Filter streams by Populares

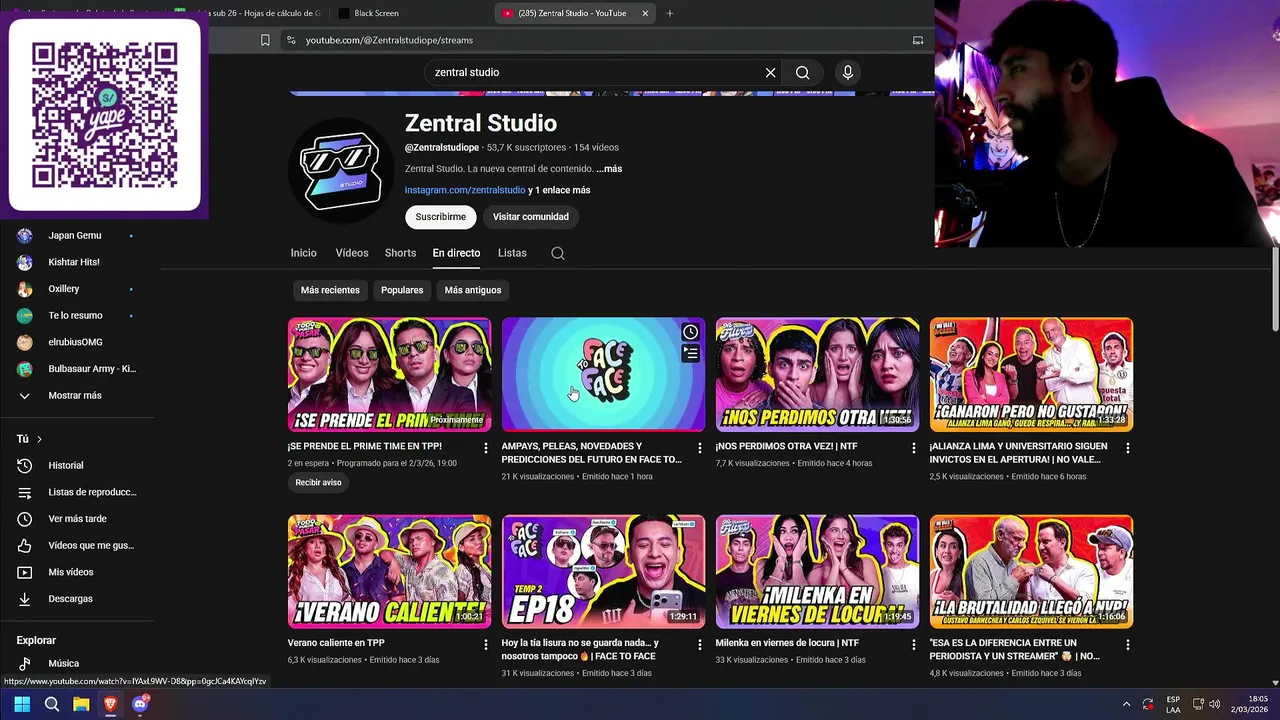pos(402,290)
